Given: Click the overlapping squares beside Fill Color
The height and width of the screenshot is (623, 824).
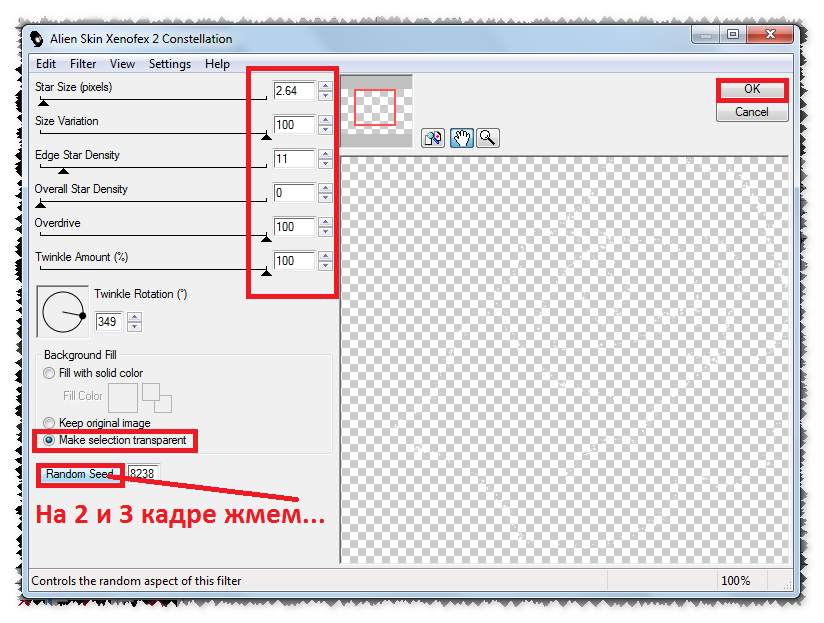Looking at the screenshot, I should coord(157,398).
